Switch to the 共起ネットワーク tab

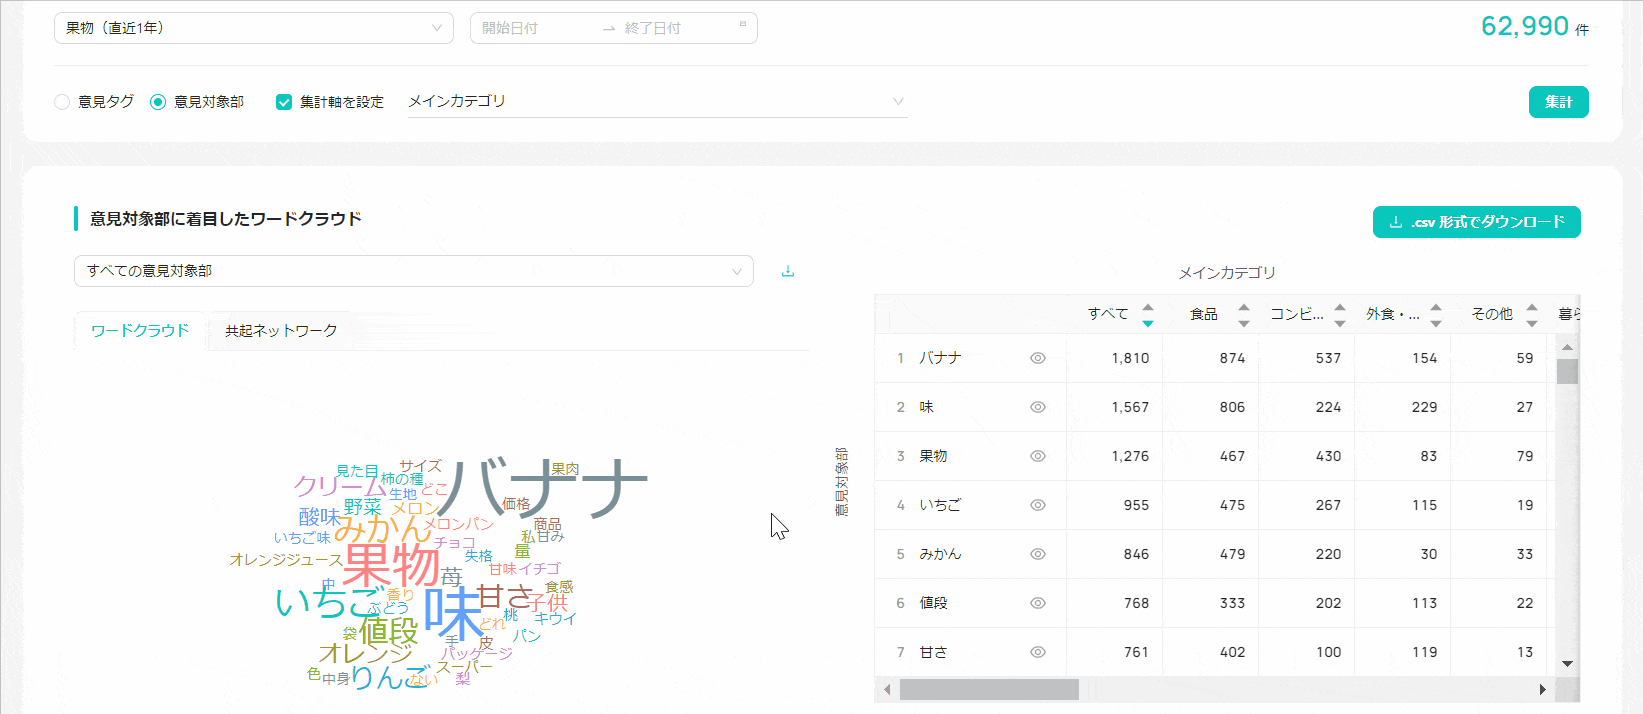tap(281, 331)
